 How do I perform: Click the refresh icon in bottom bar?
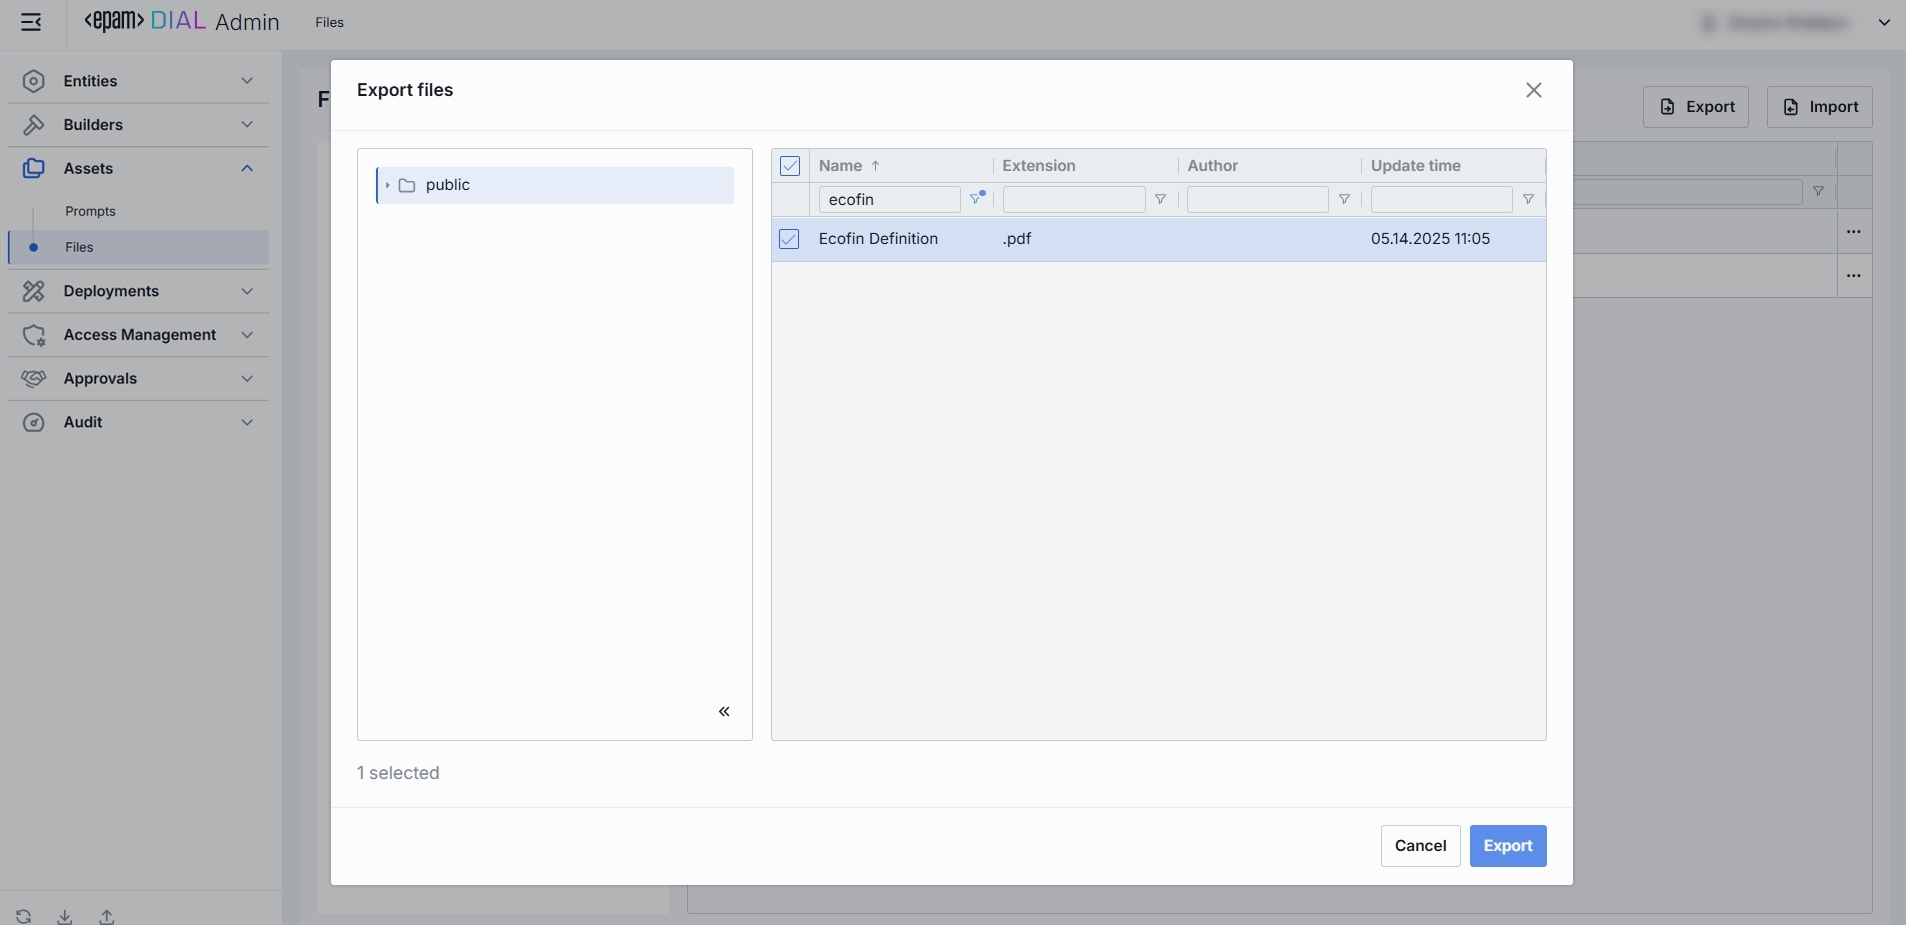[24, 916]
